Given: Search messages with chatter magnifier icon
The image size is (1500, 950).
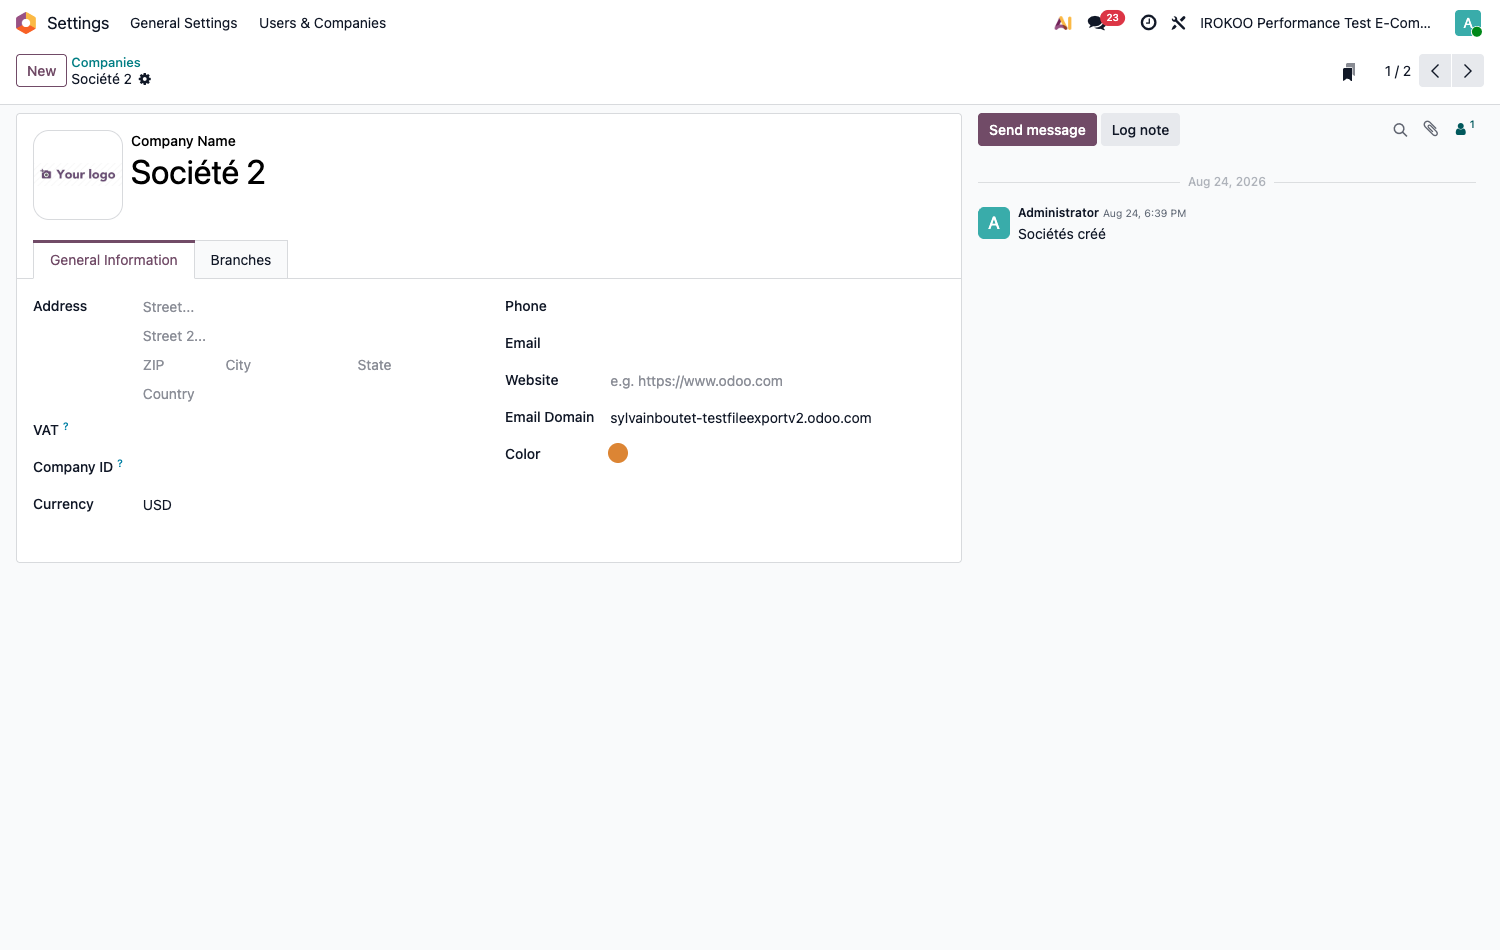Looking at the screenshot, I should (1400, 130).
